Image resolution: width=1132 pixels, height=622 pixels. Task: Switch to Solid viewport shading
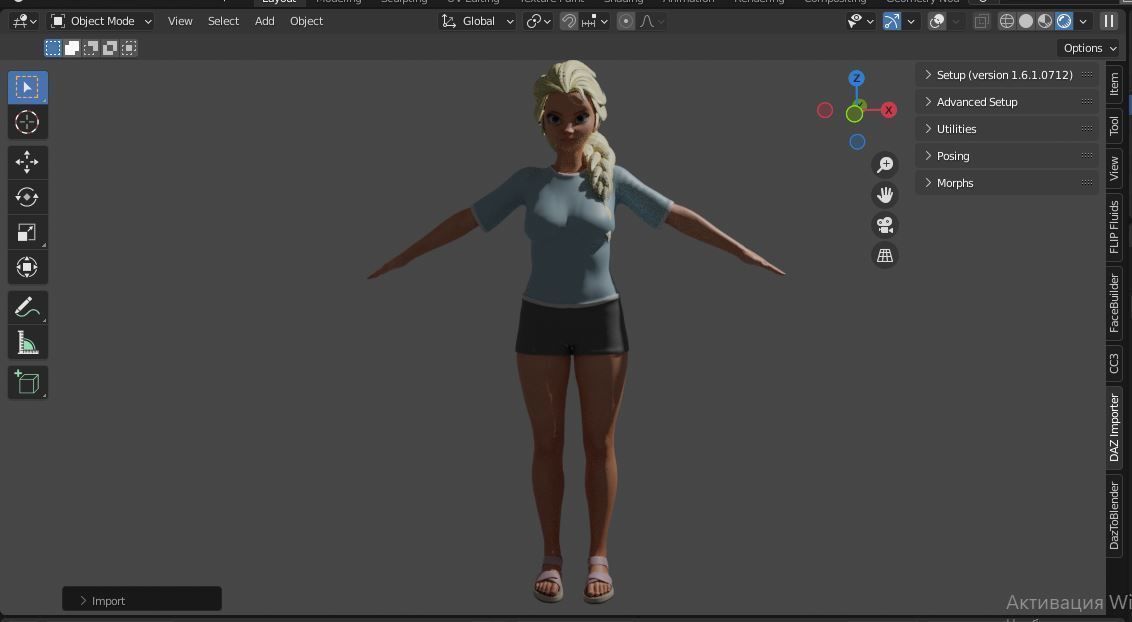(1025, 22)
